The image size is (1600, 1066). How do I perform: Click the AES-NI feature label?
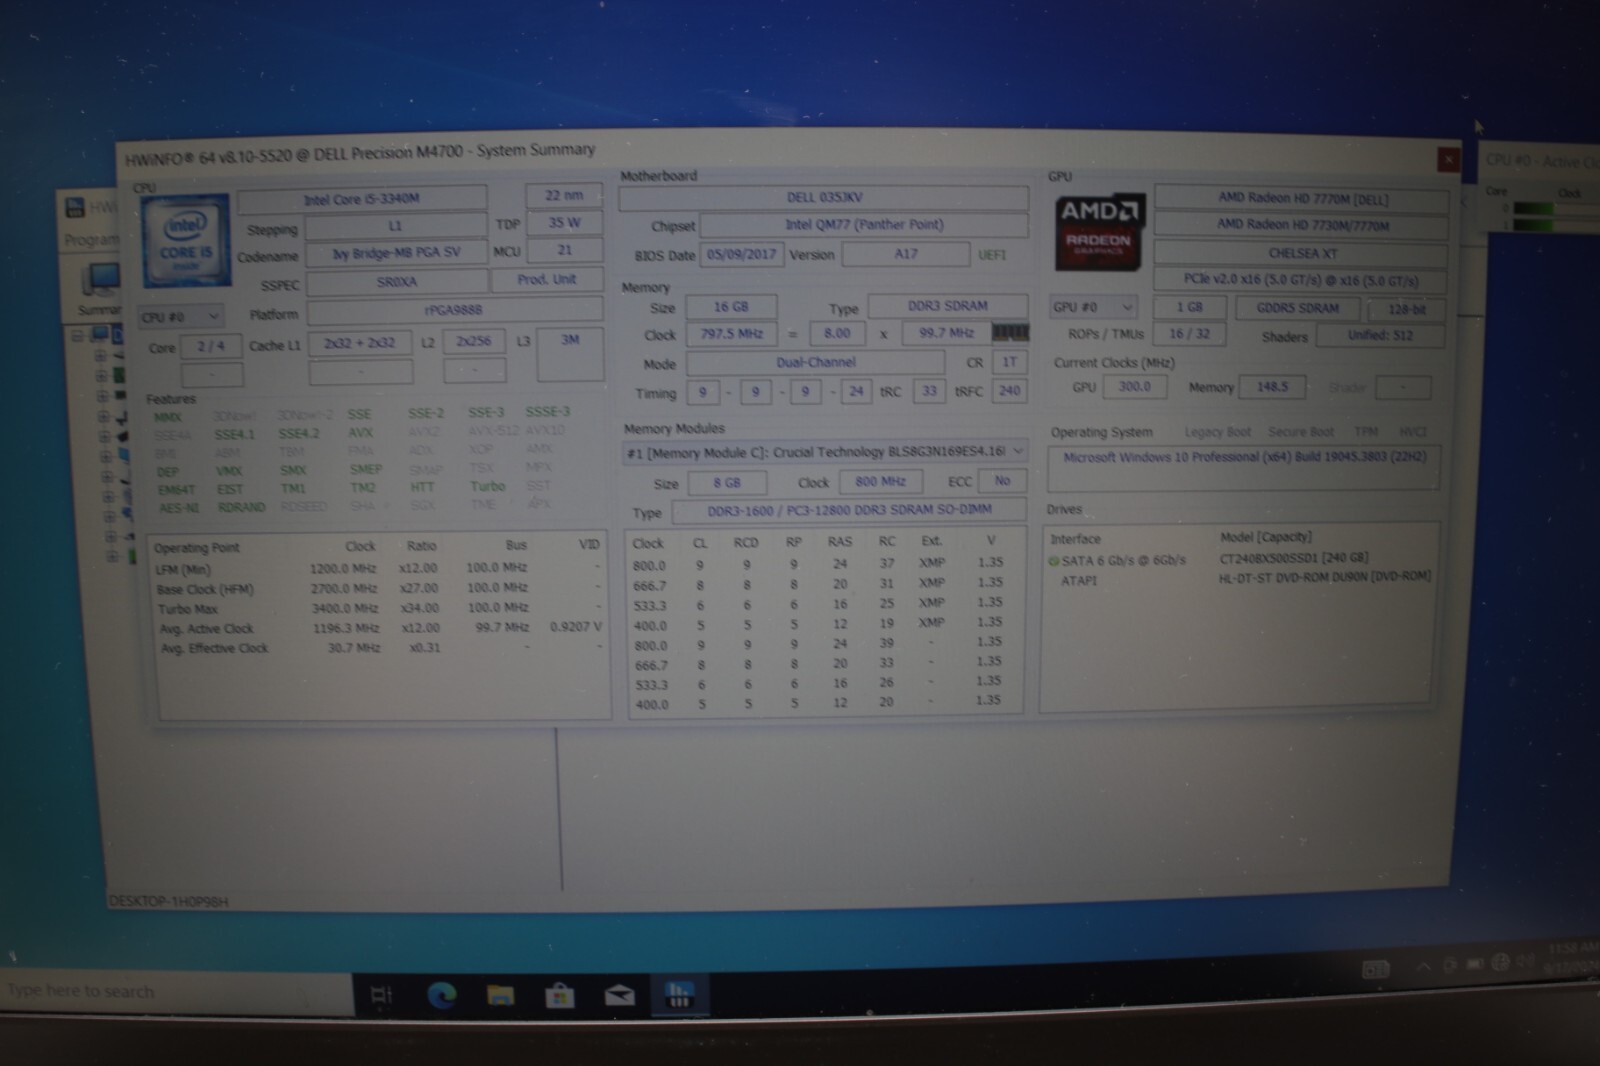(x=179, y=507)
